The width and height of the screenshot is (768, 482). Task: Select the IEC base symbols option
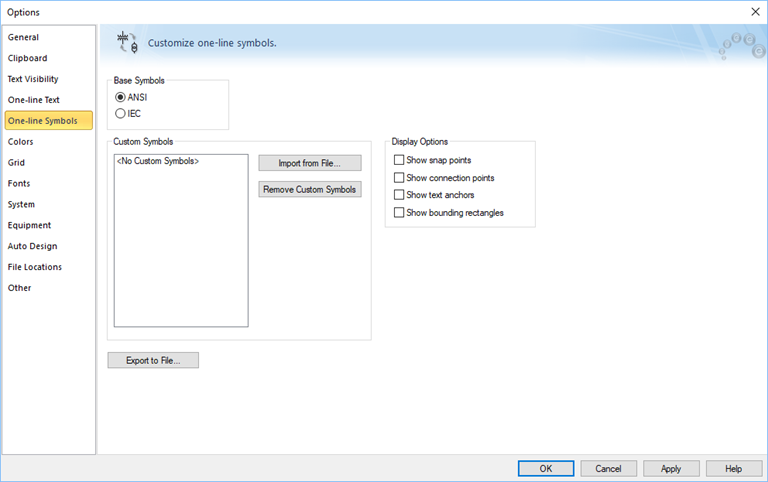pyautogui.click(x=128, y=113)
